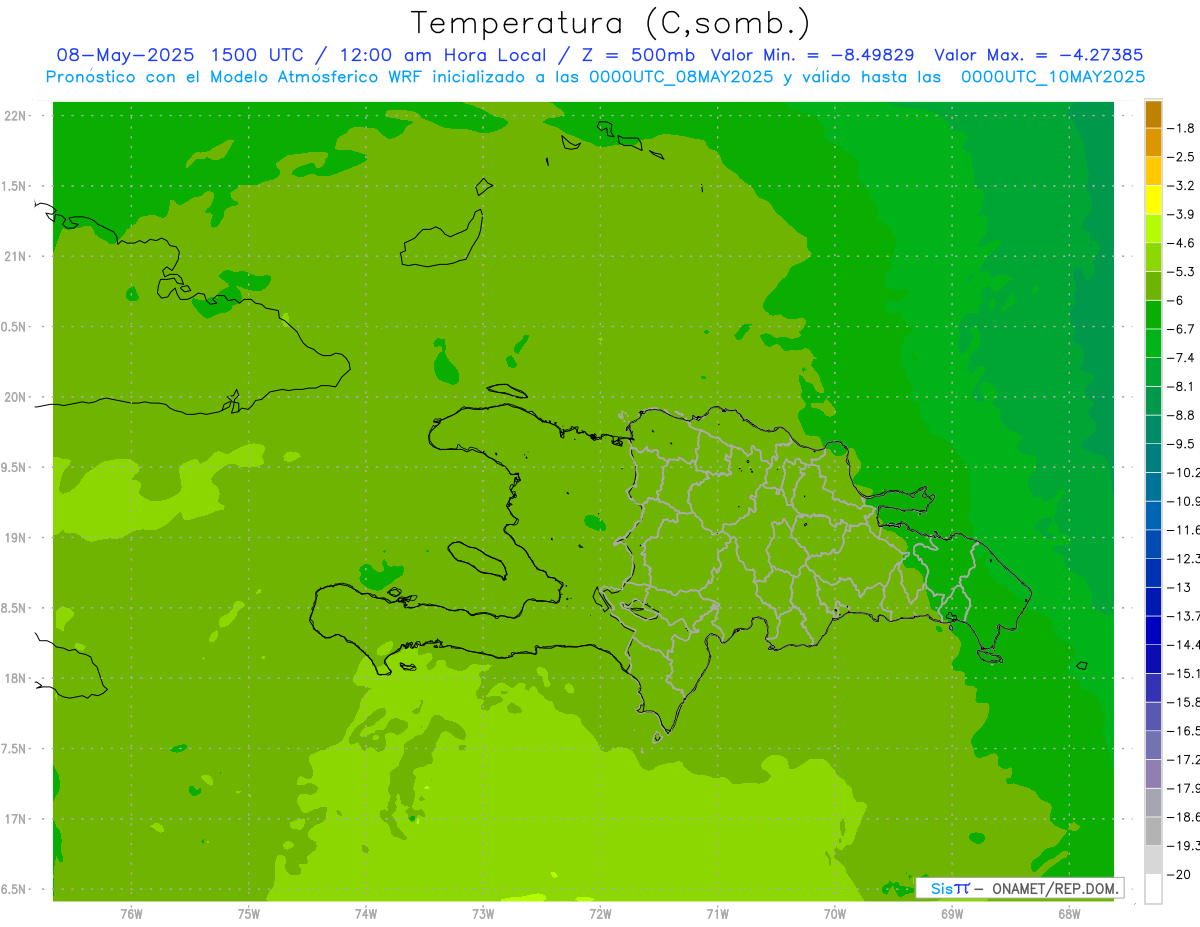
Task: Pick the lime swatch between -3.9 and -4.6
Action: point(1153,229)
